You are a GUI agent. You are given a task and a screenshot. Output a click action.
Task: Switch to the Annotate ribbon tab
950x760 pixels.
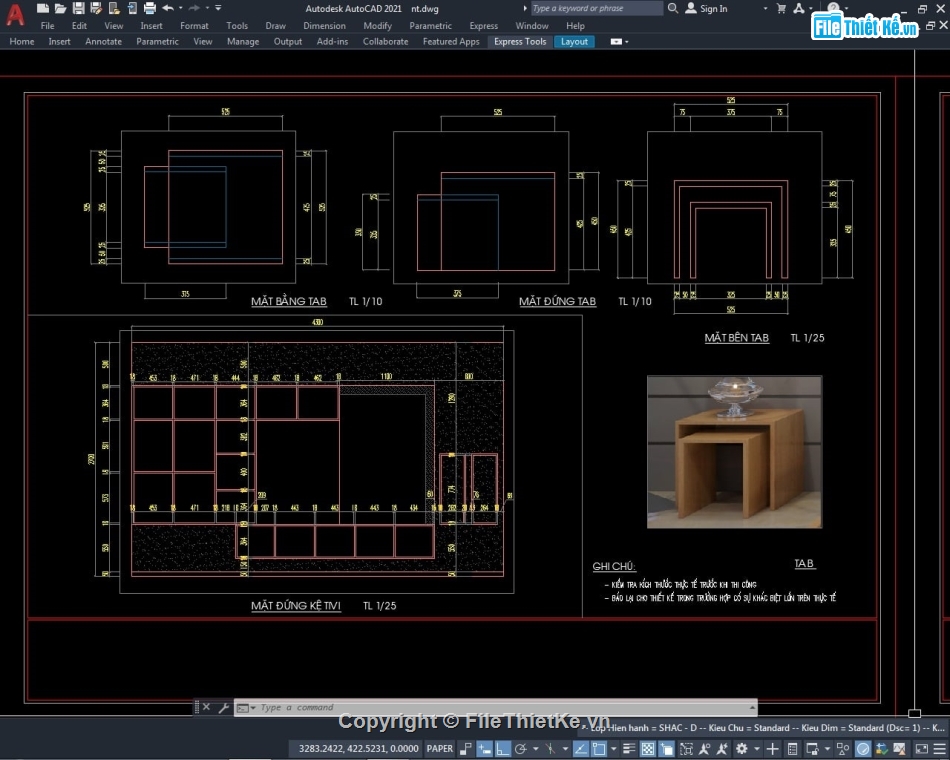point(103,41)
